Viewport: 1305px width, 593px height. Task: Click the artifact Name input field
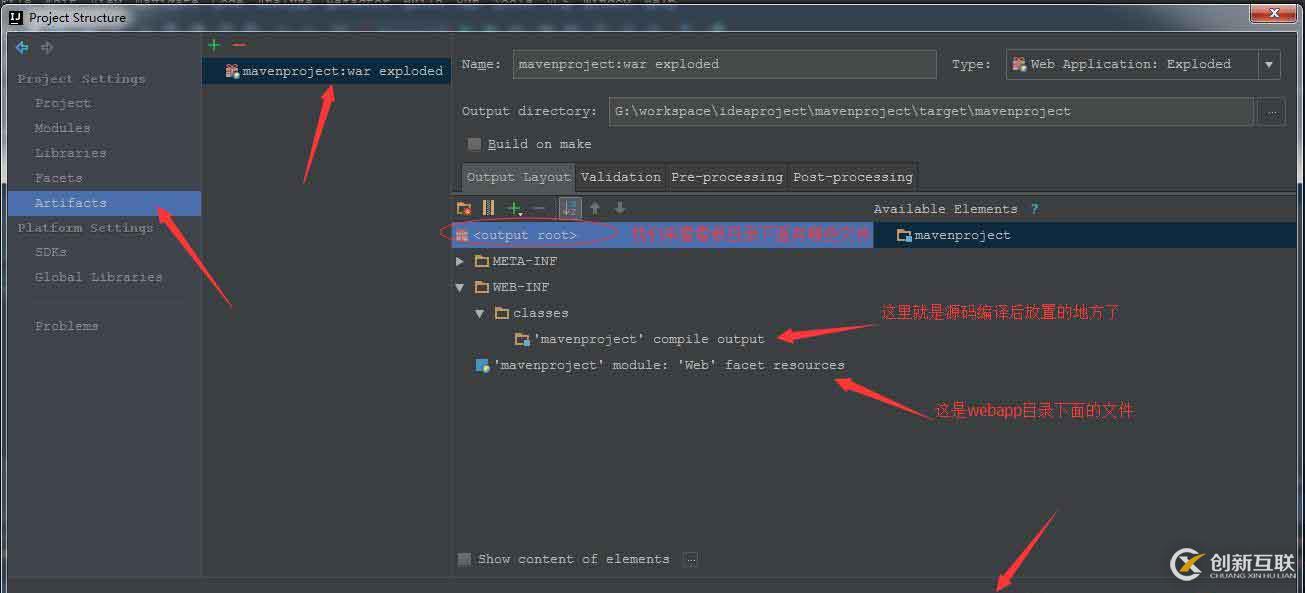click(x=724, y=64)
